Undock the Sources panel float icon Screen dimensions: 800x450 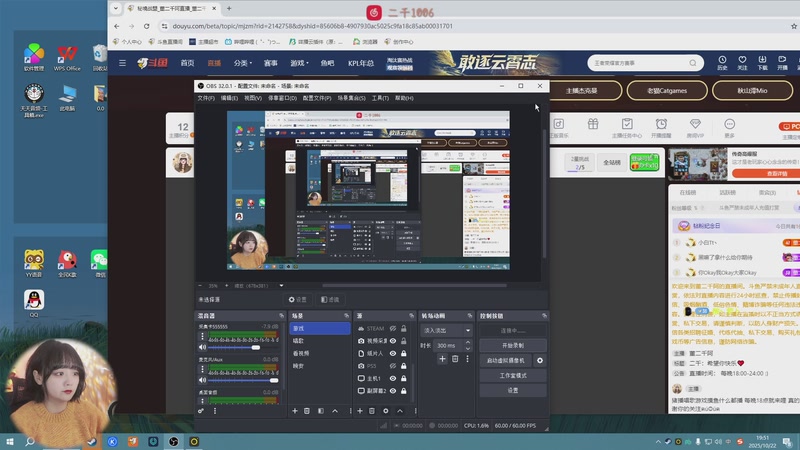click(411, 316)
